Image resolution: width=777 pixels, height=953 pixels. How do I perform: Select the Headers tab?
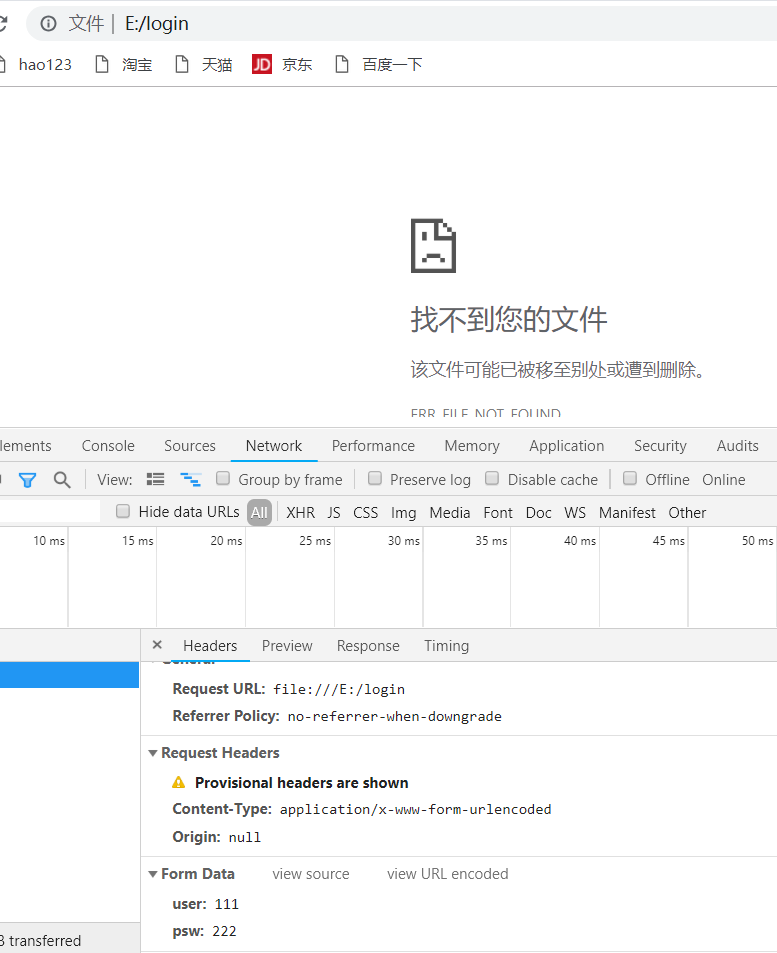point(210,645)
